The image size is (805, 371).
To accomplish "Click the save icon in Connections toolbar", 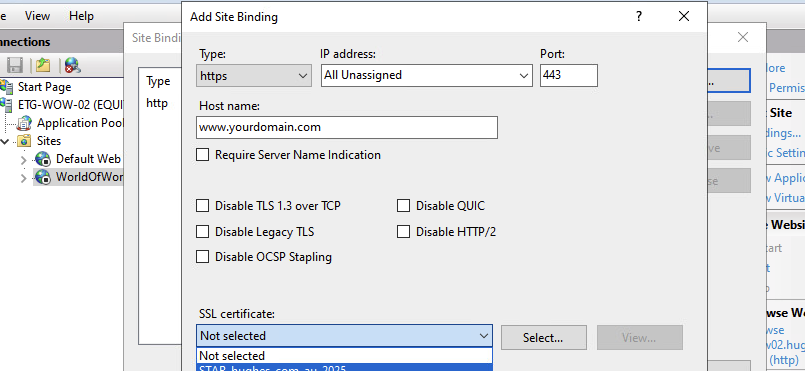I will [14, 65].
